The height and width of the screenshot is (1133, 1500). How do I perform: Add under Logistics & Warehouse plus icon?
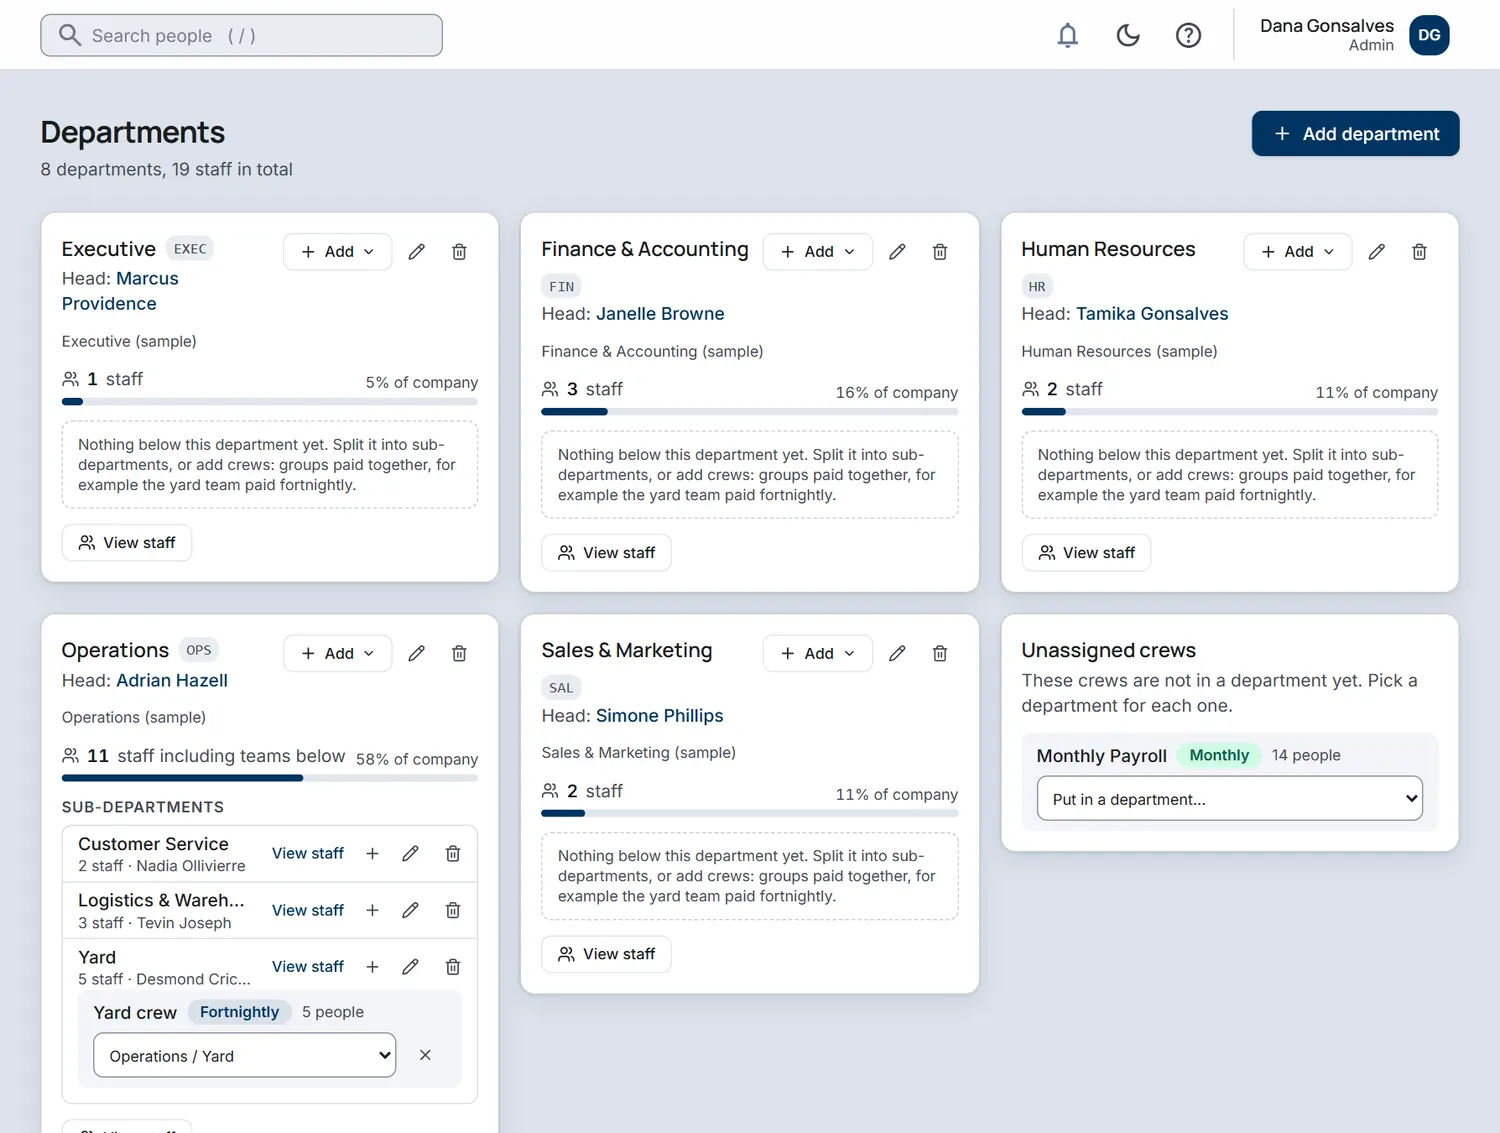point(372,910)
